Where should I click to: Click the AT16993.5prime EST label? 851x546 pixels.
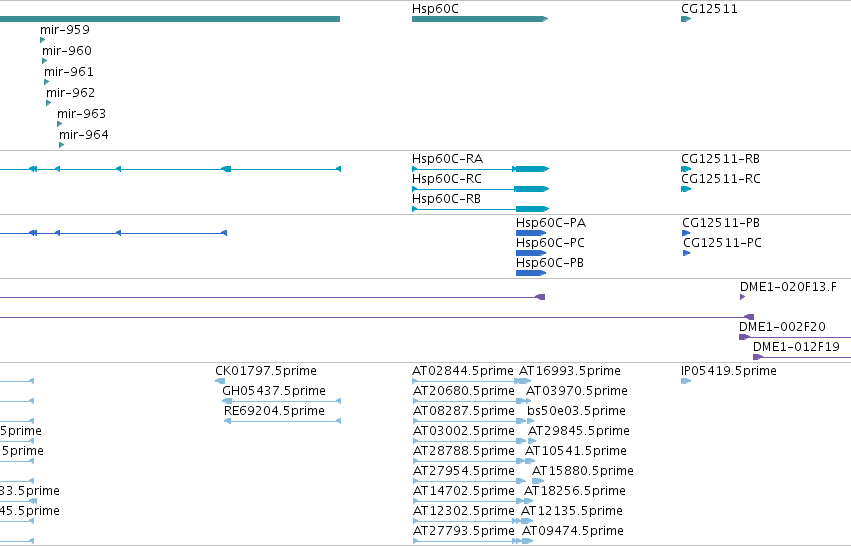pyautogui.click(x=570, y=371)
